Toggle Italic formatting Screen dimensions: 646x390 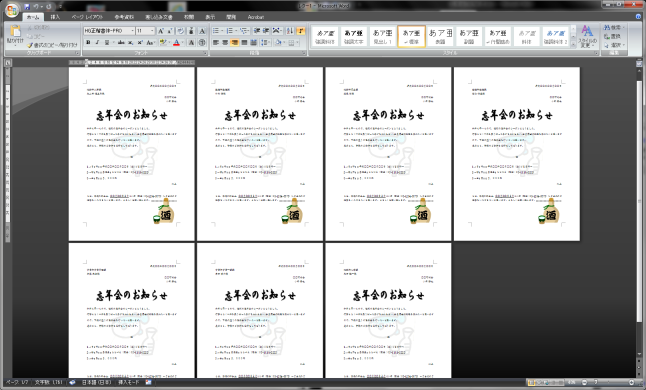click(x=97, y=42)
